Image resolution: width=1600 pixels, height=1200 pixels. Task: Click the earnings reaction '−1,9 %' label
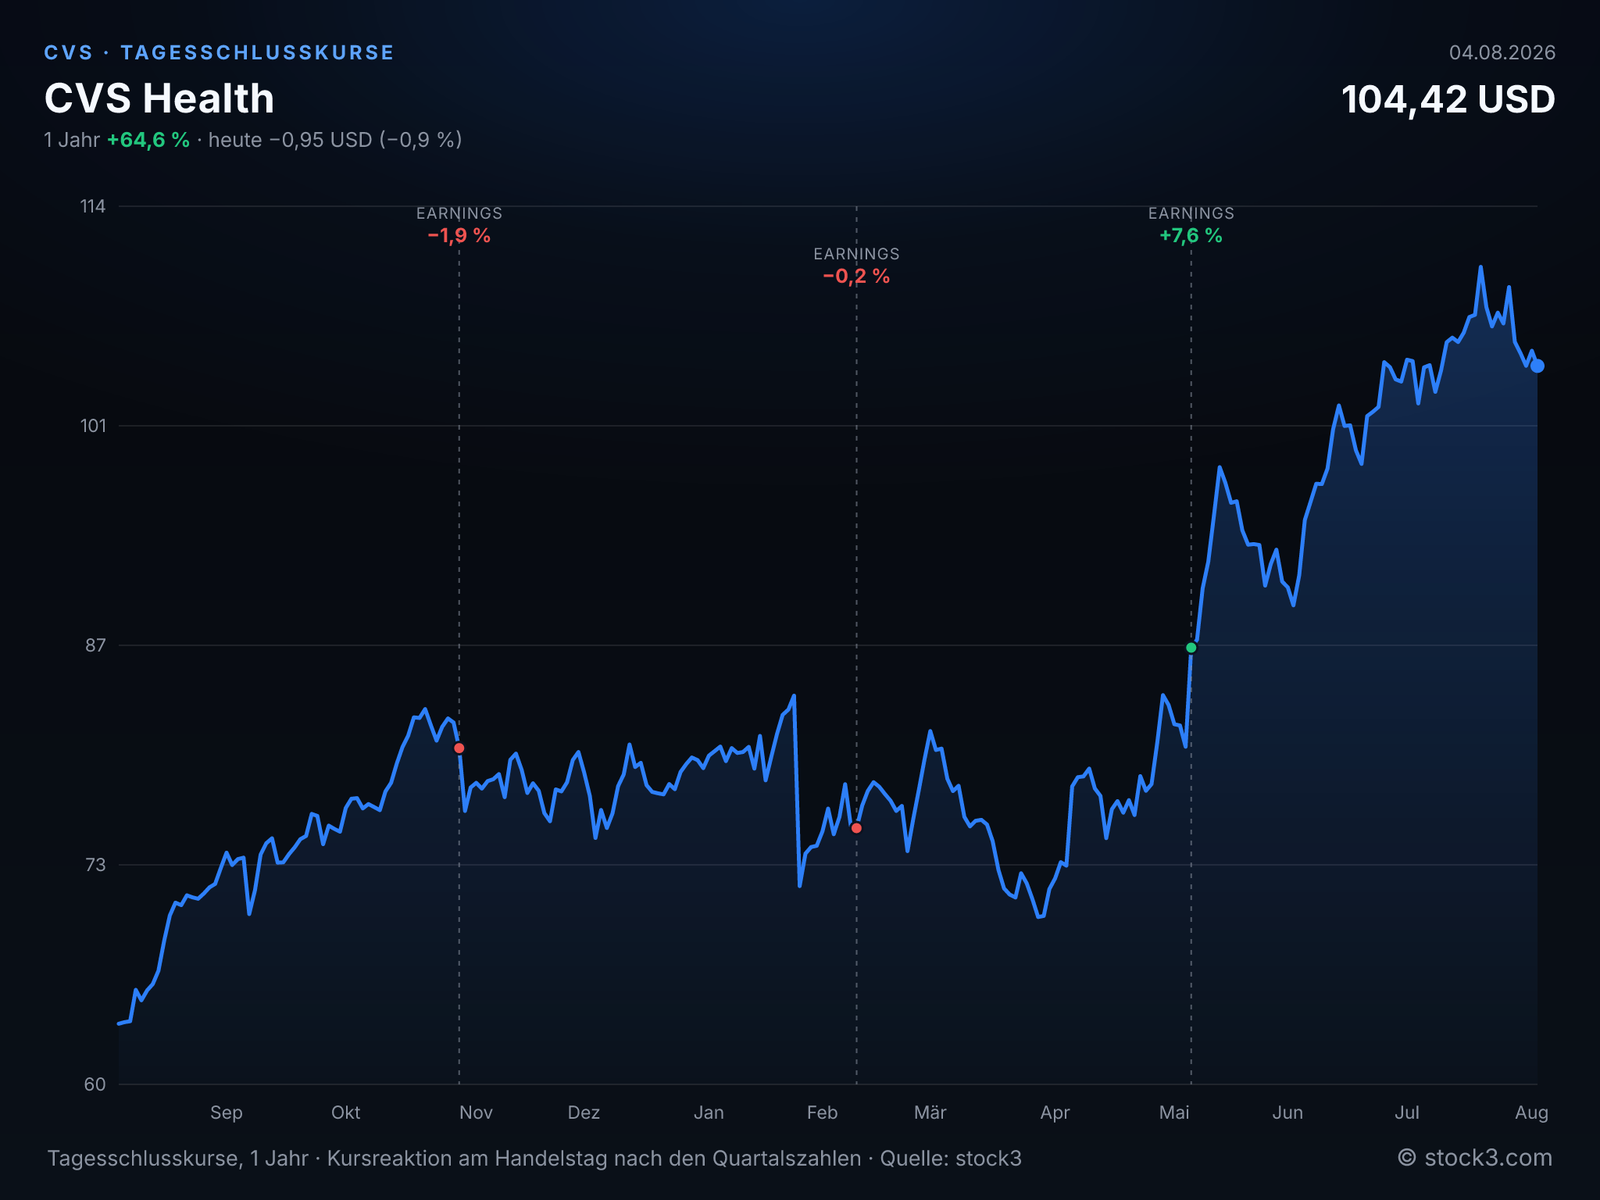pyautogui.click(x=459, y=236)
